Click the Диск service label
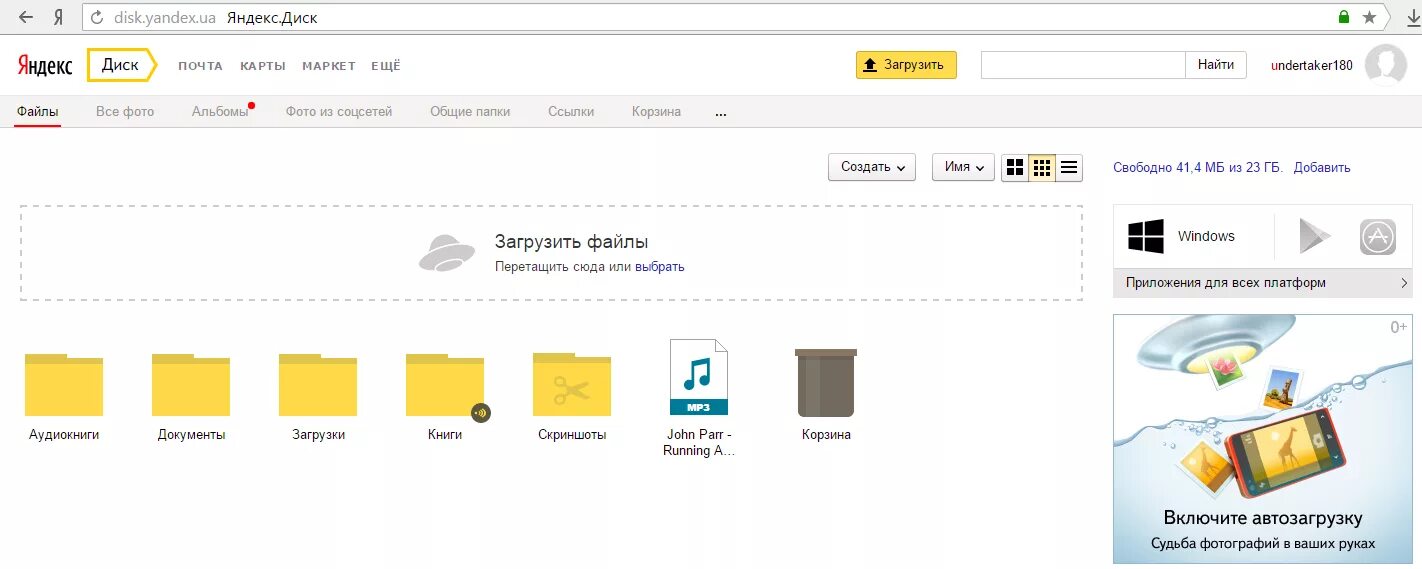Image resolution: width=1422 pixels, height=569 pixels. (x=121, y=65)
